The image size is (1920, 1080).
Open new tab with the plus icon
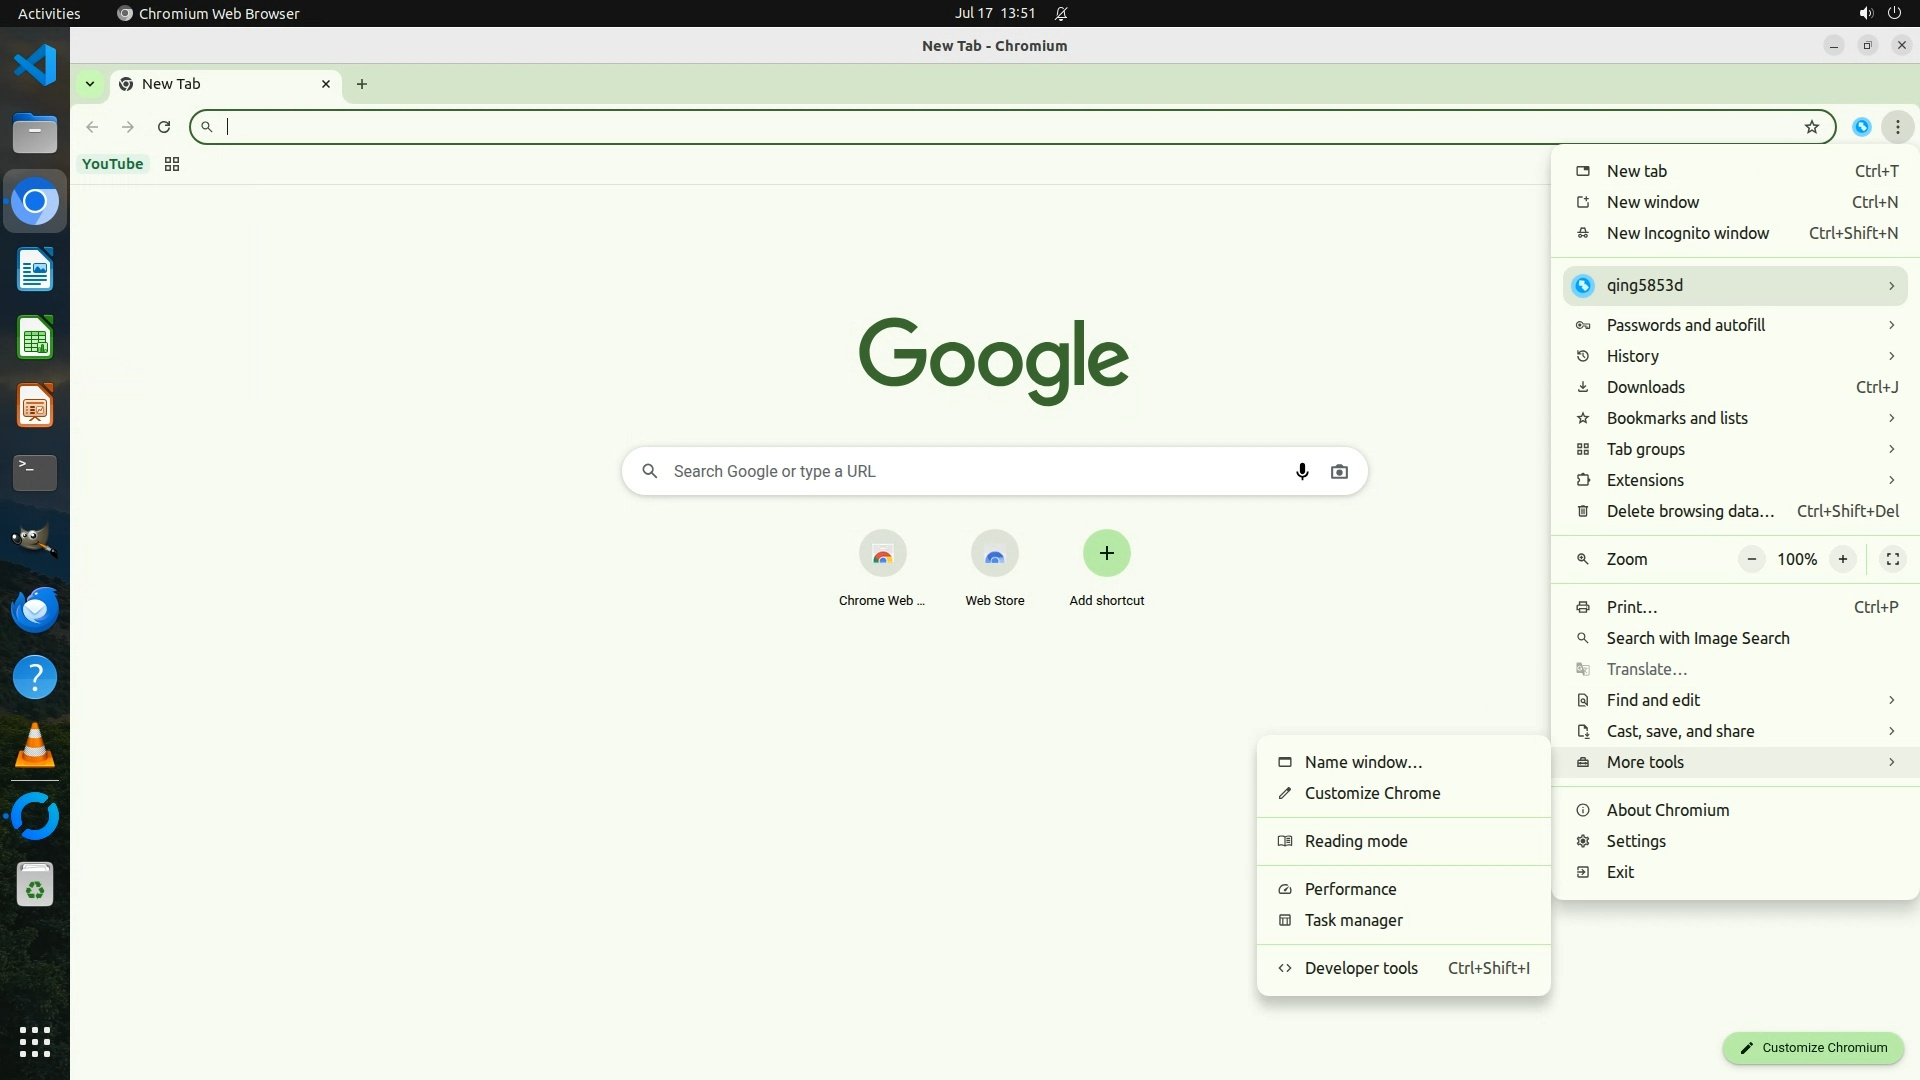pyautogui.click(x=362, y=84)
